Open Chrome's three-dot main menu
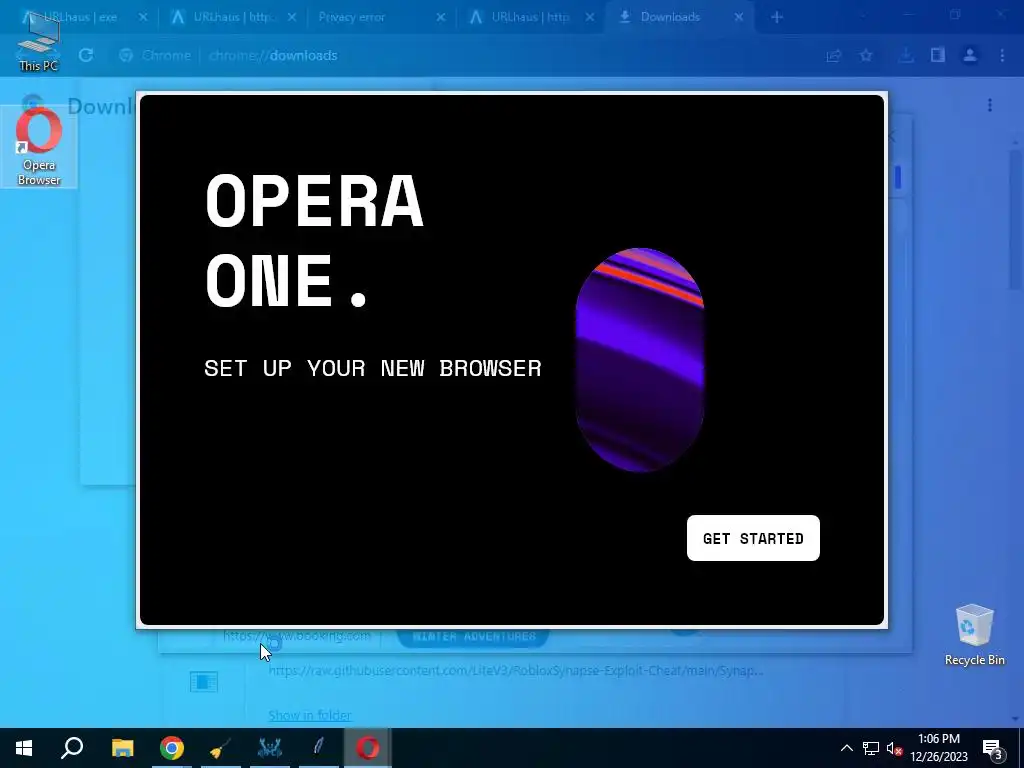The width and height of the screenshot is (1024, 768). coord(1002,56)
